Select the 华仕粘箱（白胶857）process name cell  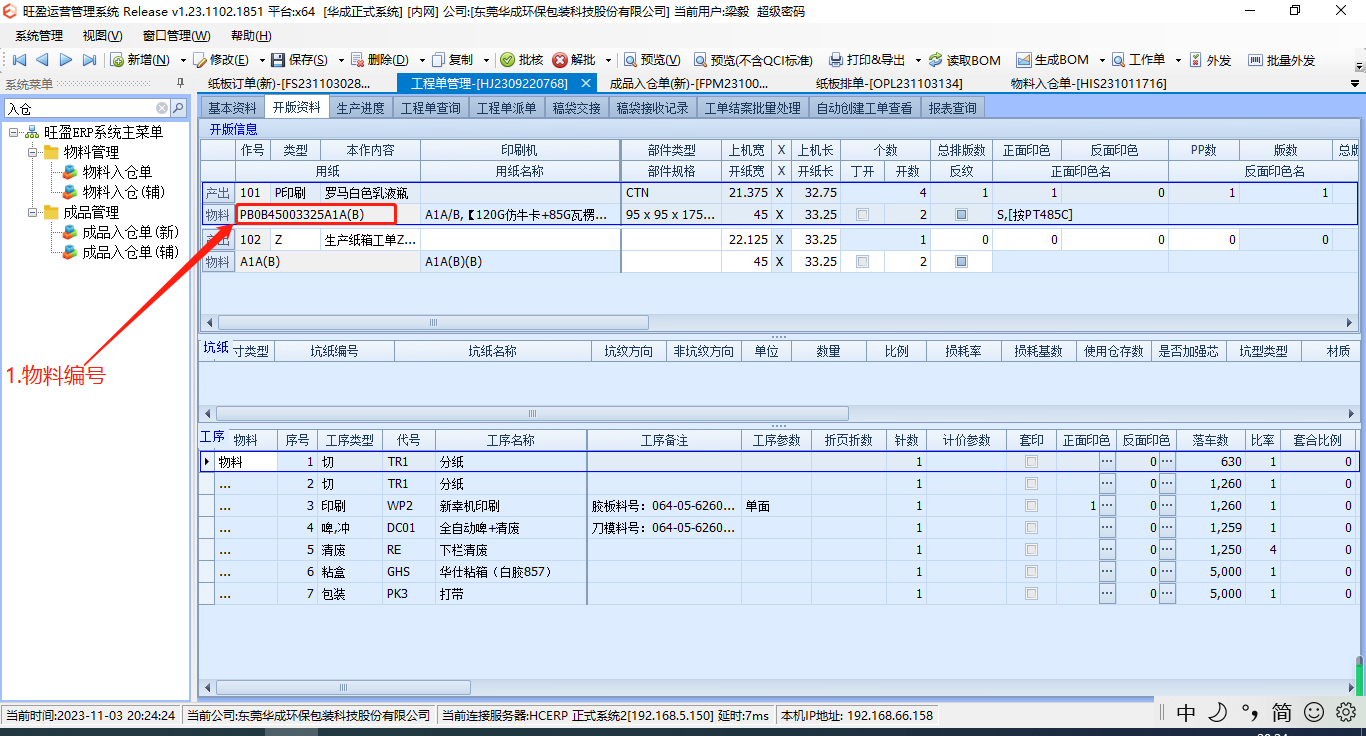point(511,572)
